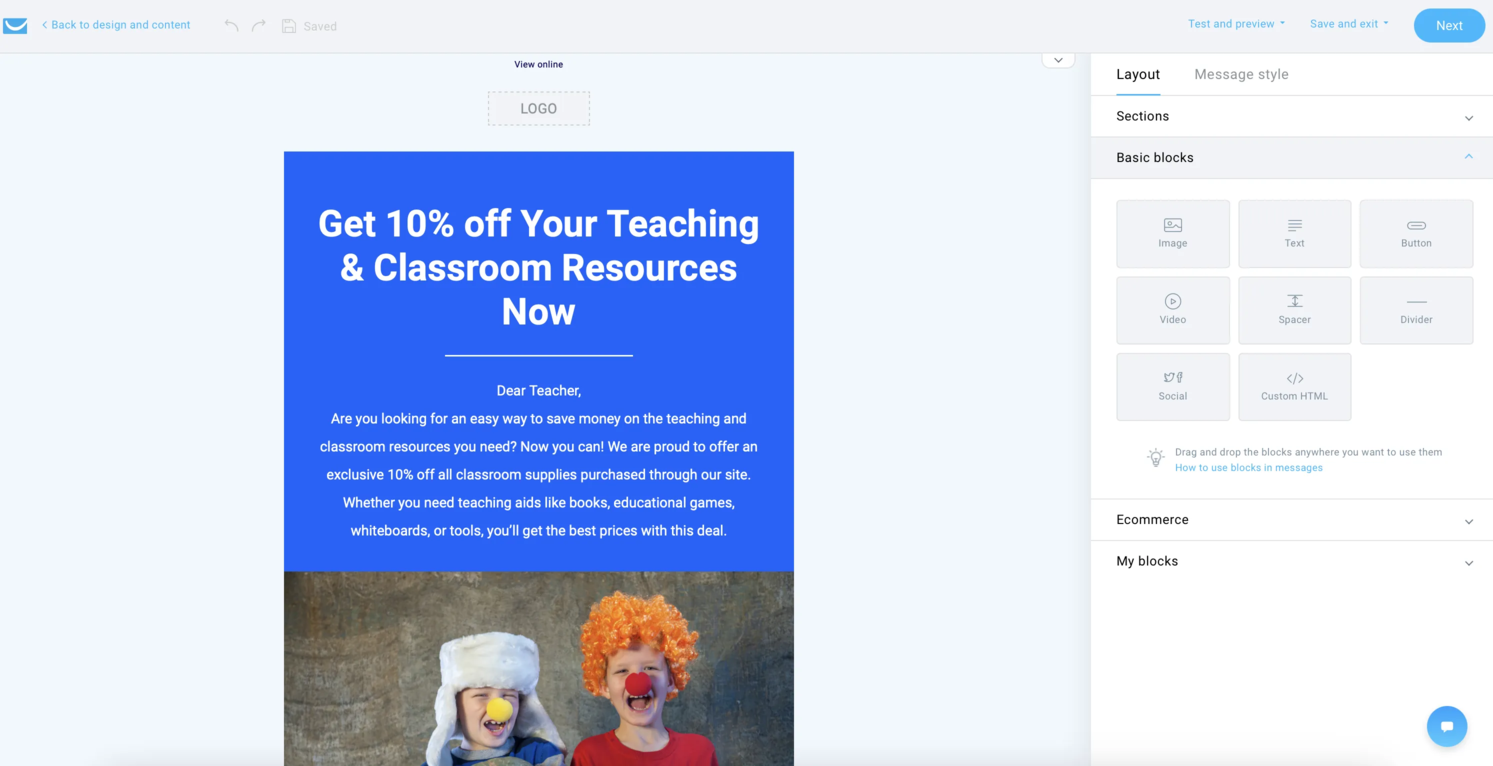The image size is (1493, 766).
Task: Click the LOGO placeholder in the email
Action: click(538, 109)
